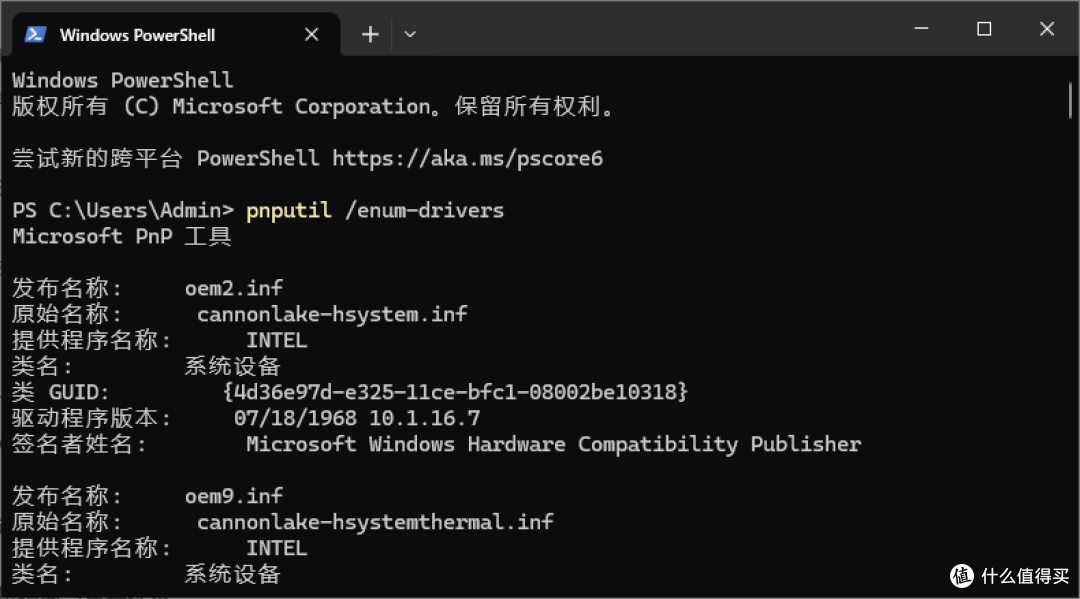Minimize the terminal window
Image resolution: width=1080 pixels, height=599 pixels.
coord(921,29)
